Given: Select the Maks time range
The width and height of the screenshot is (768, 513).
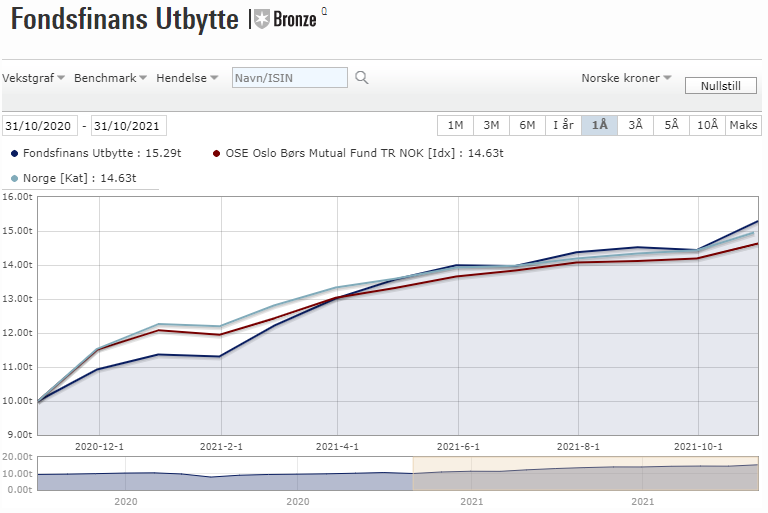Looking at the screenshot, I should (x=743, y=125).
